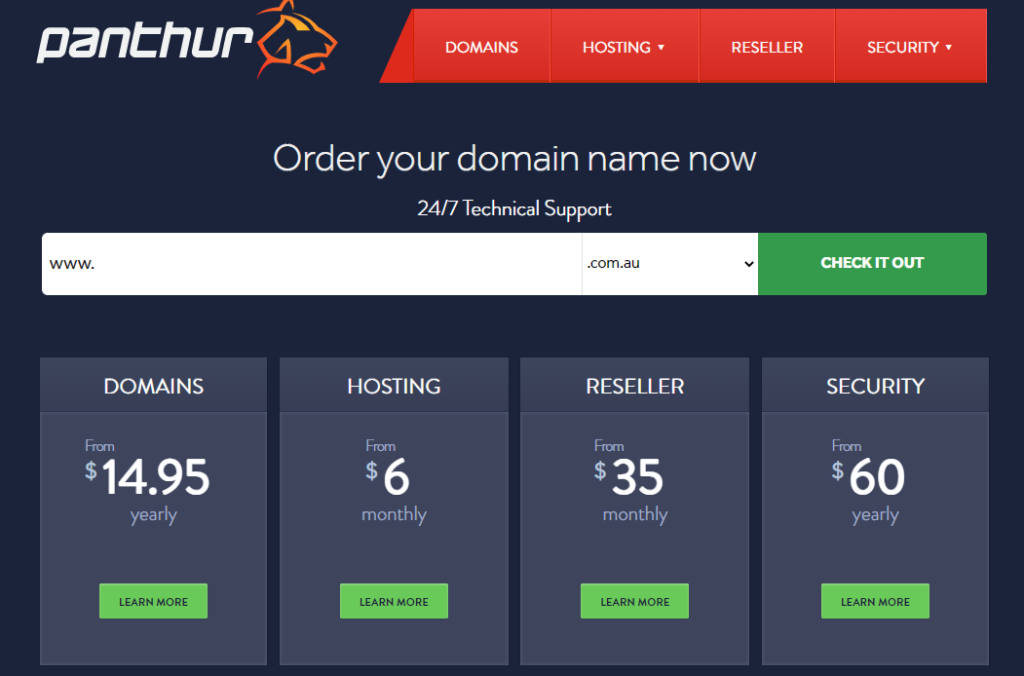Select the Security card heading
Image resolution: width=1024 pixels, height=676 pixels.
875,386
